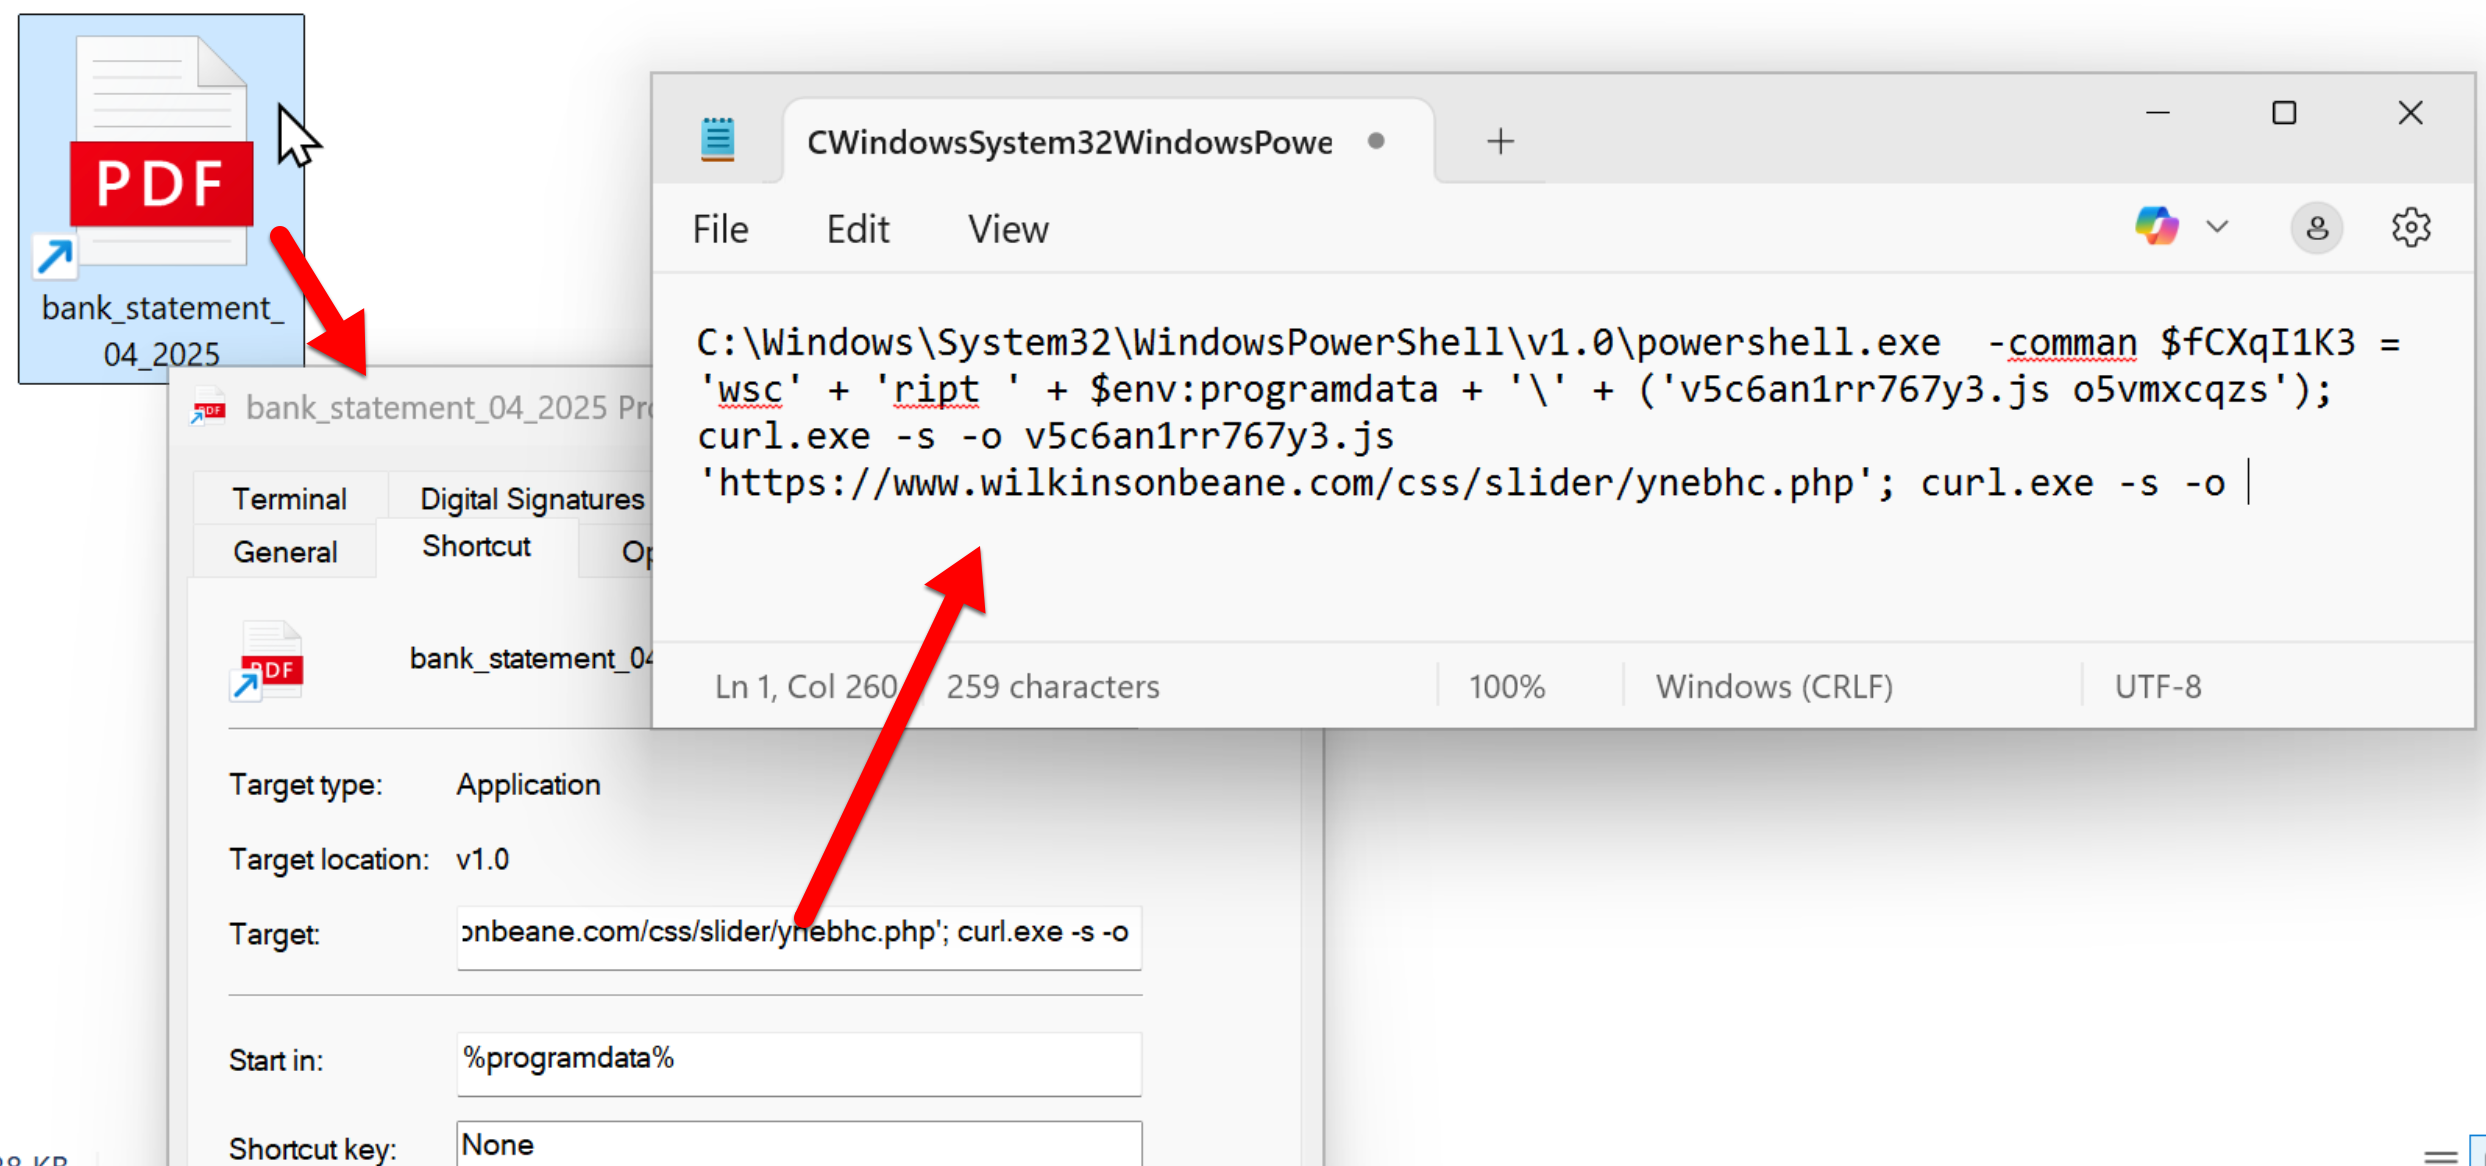
Task: Click the 100% zoom status entry
Action: point(1506,687)
